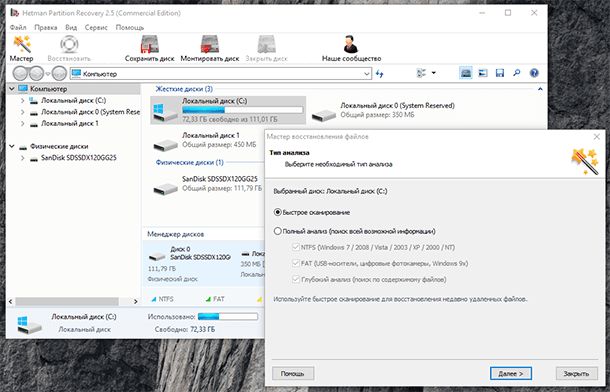This screenshot has width=610, height=392.
Task: Click the Сохранить диск toolbar icon
Action: click(149, 44)
